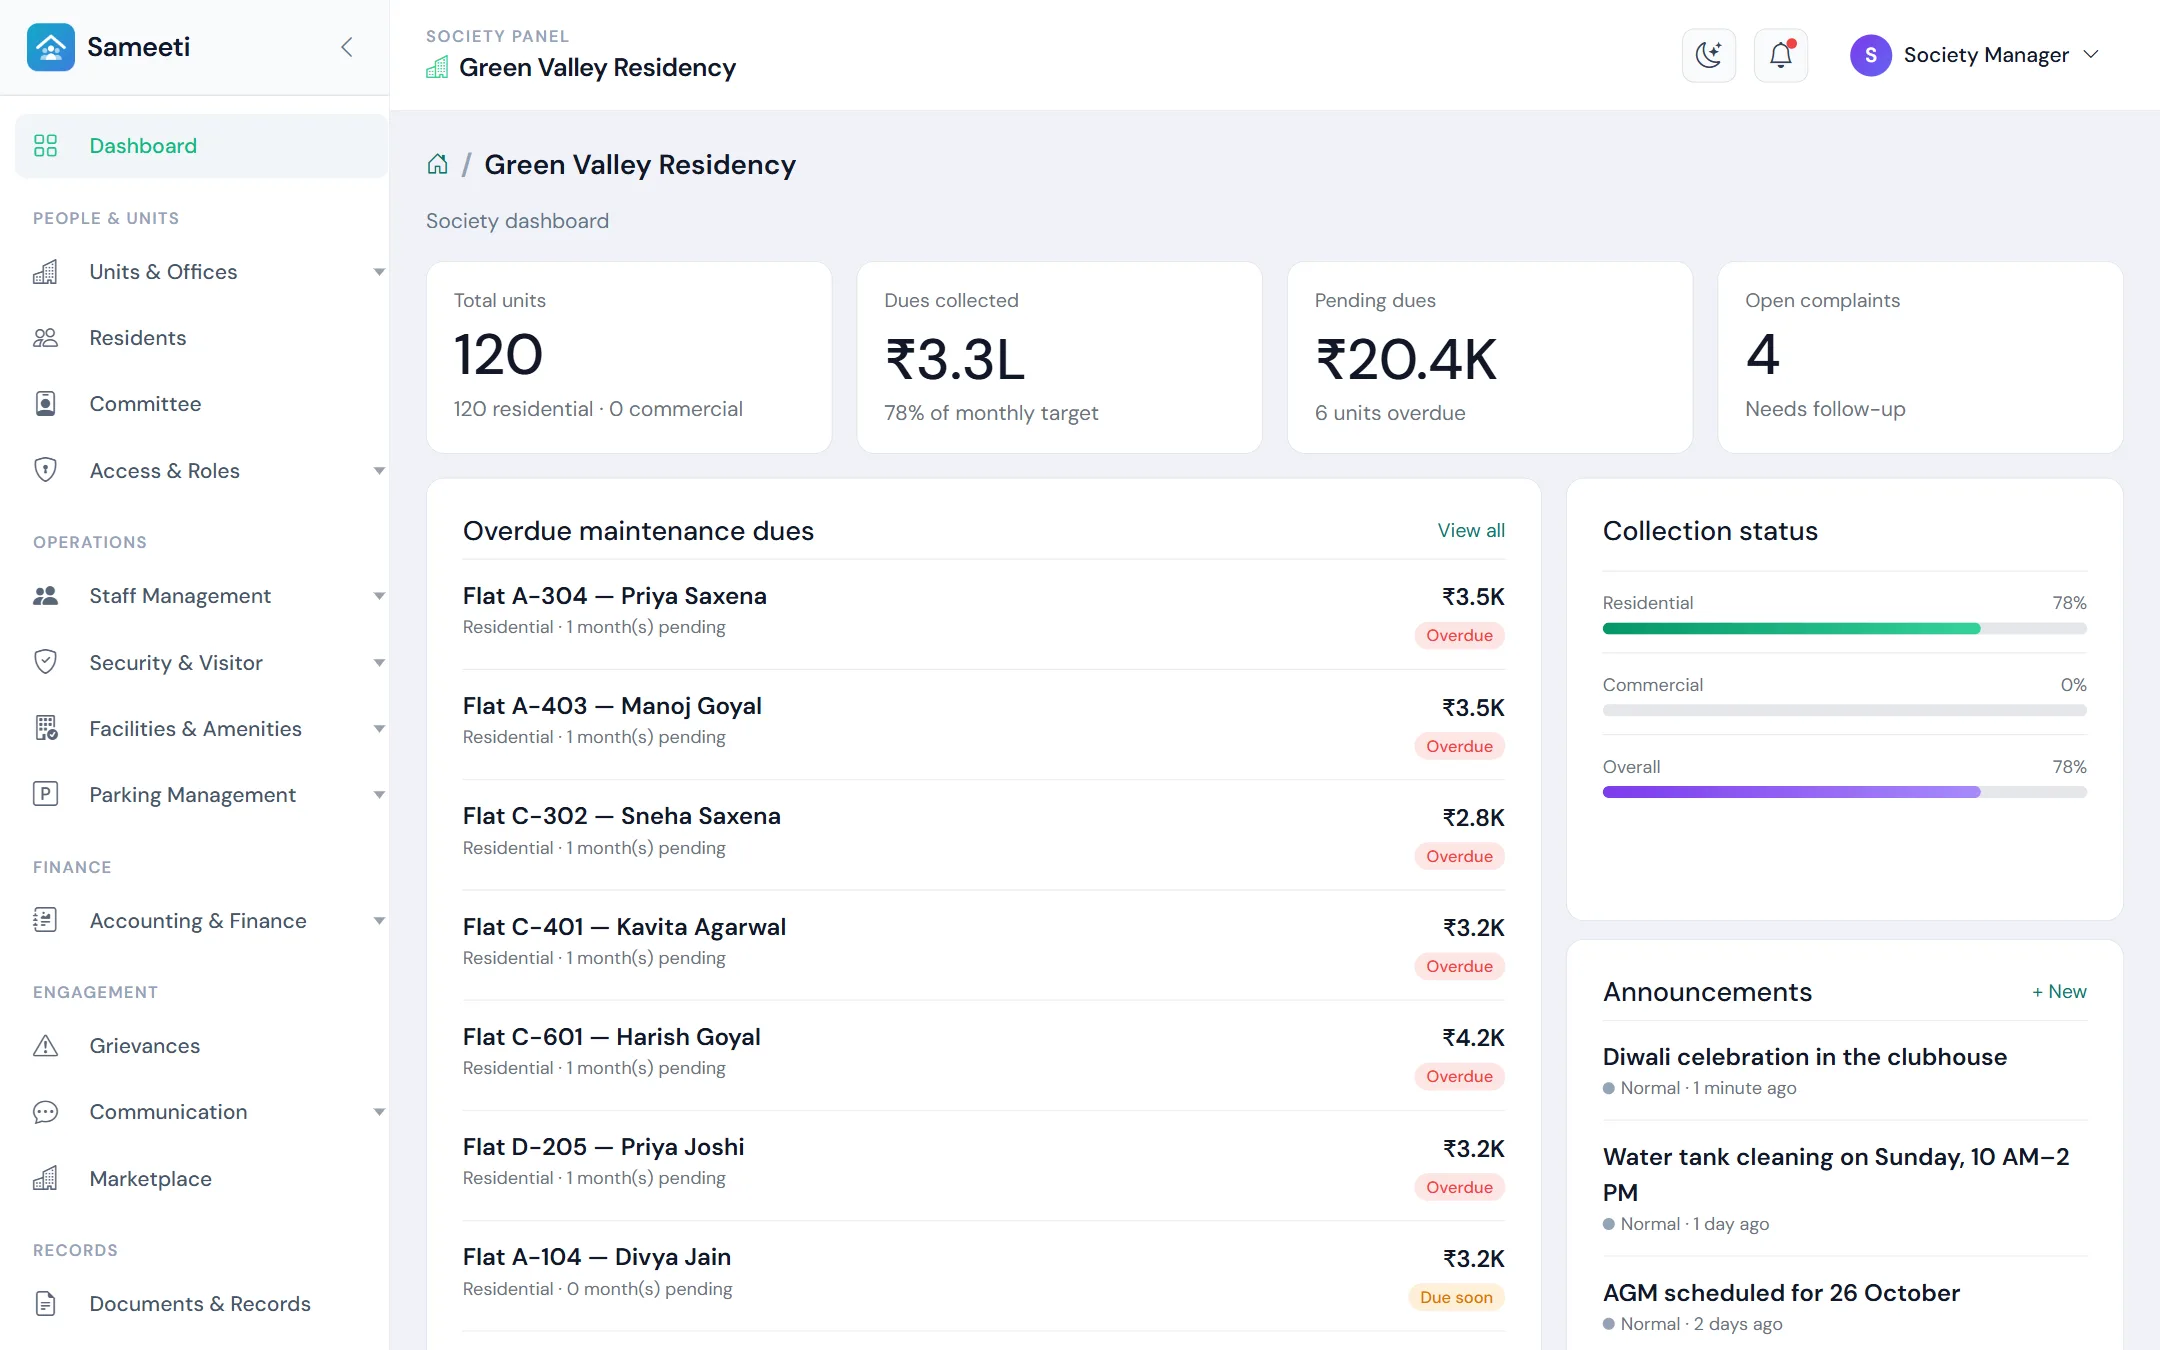Click + New announcement link
This screenshot has height=1350, width=2160.
tap(2059, 992)
